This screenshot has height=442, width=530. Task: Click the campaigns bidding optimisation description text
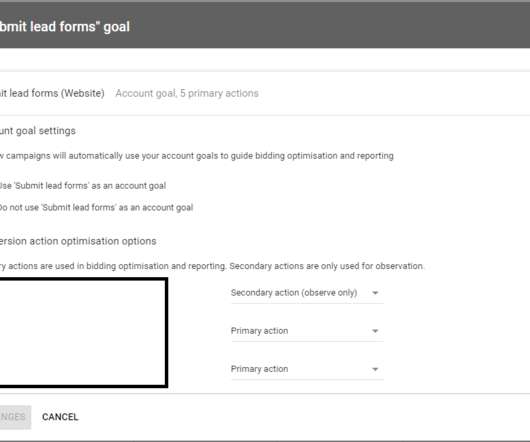click(197, 156)
